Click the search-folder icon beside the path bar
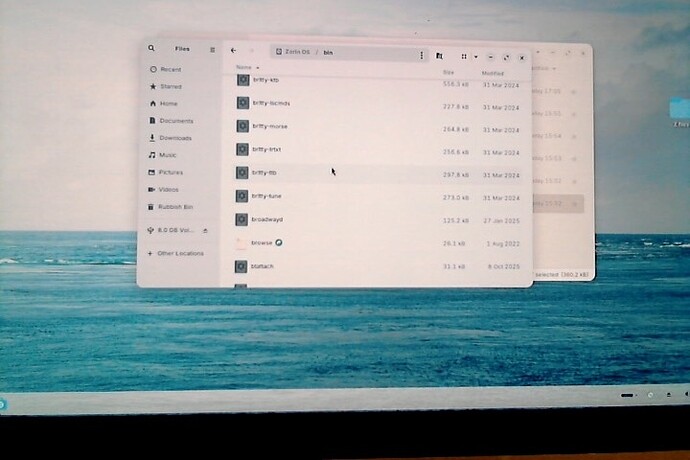Image resolution: width=690 pixels, height=460 pixels. coord(439,56)
